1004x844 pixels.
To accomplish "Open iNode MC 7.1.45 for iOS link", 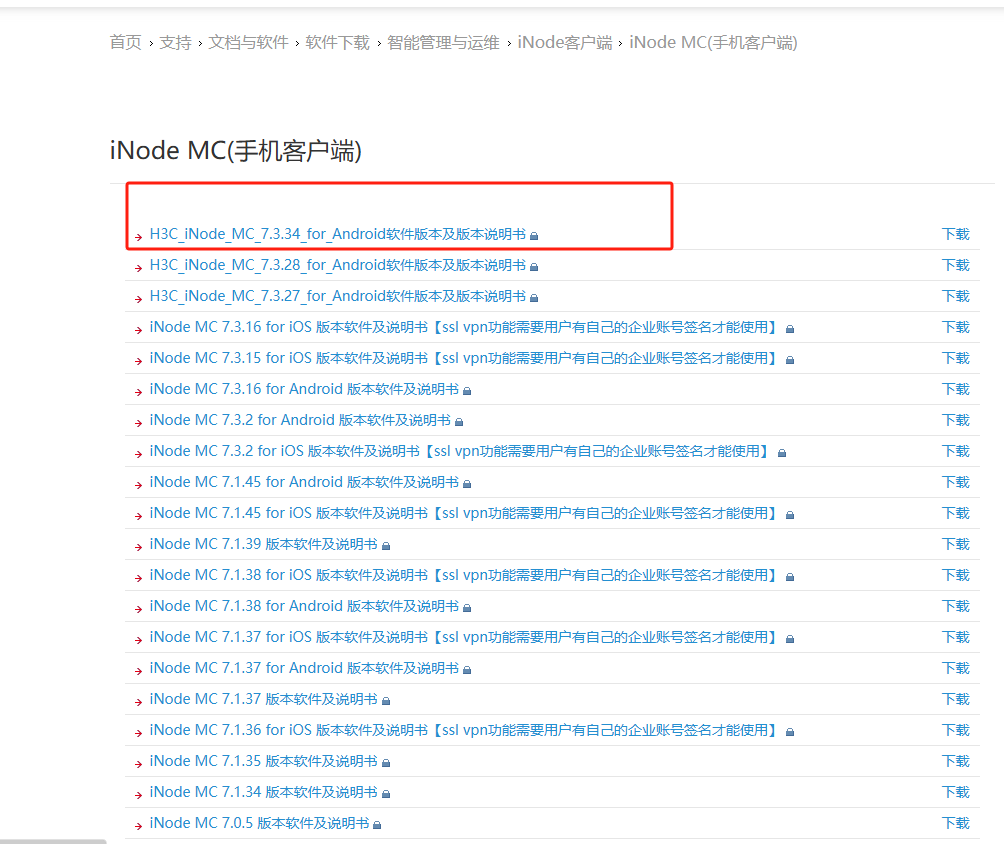I will (465, 513).
